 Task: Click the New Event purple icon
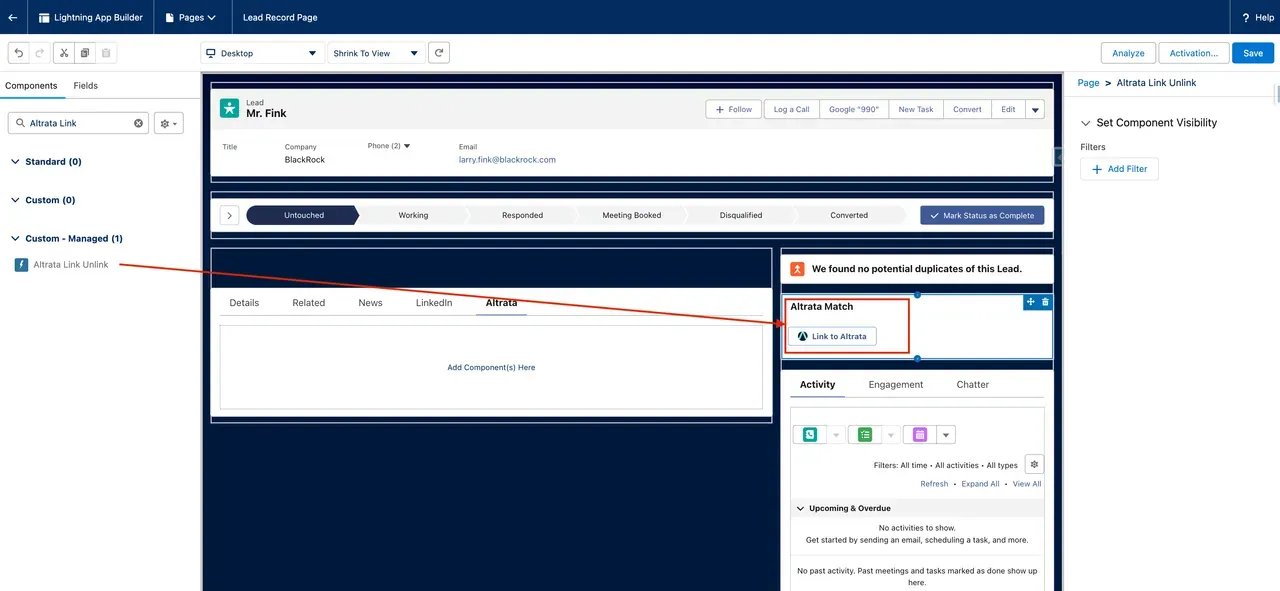920,434
